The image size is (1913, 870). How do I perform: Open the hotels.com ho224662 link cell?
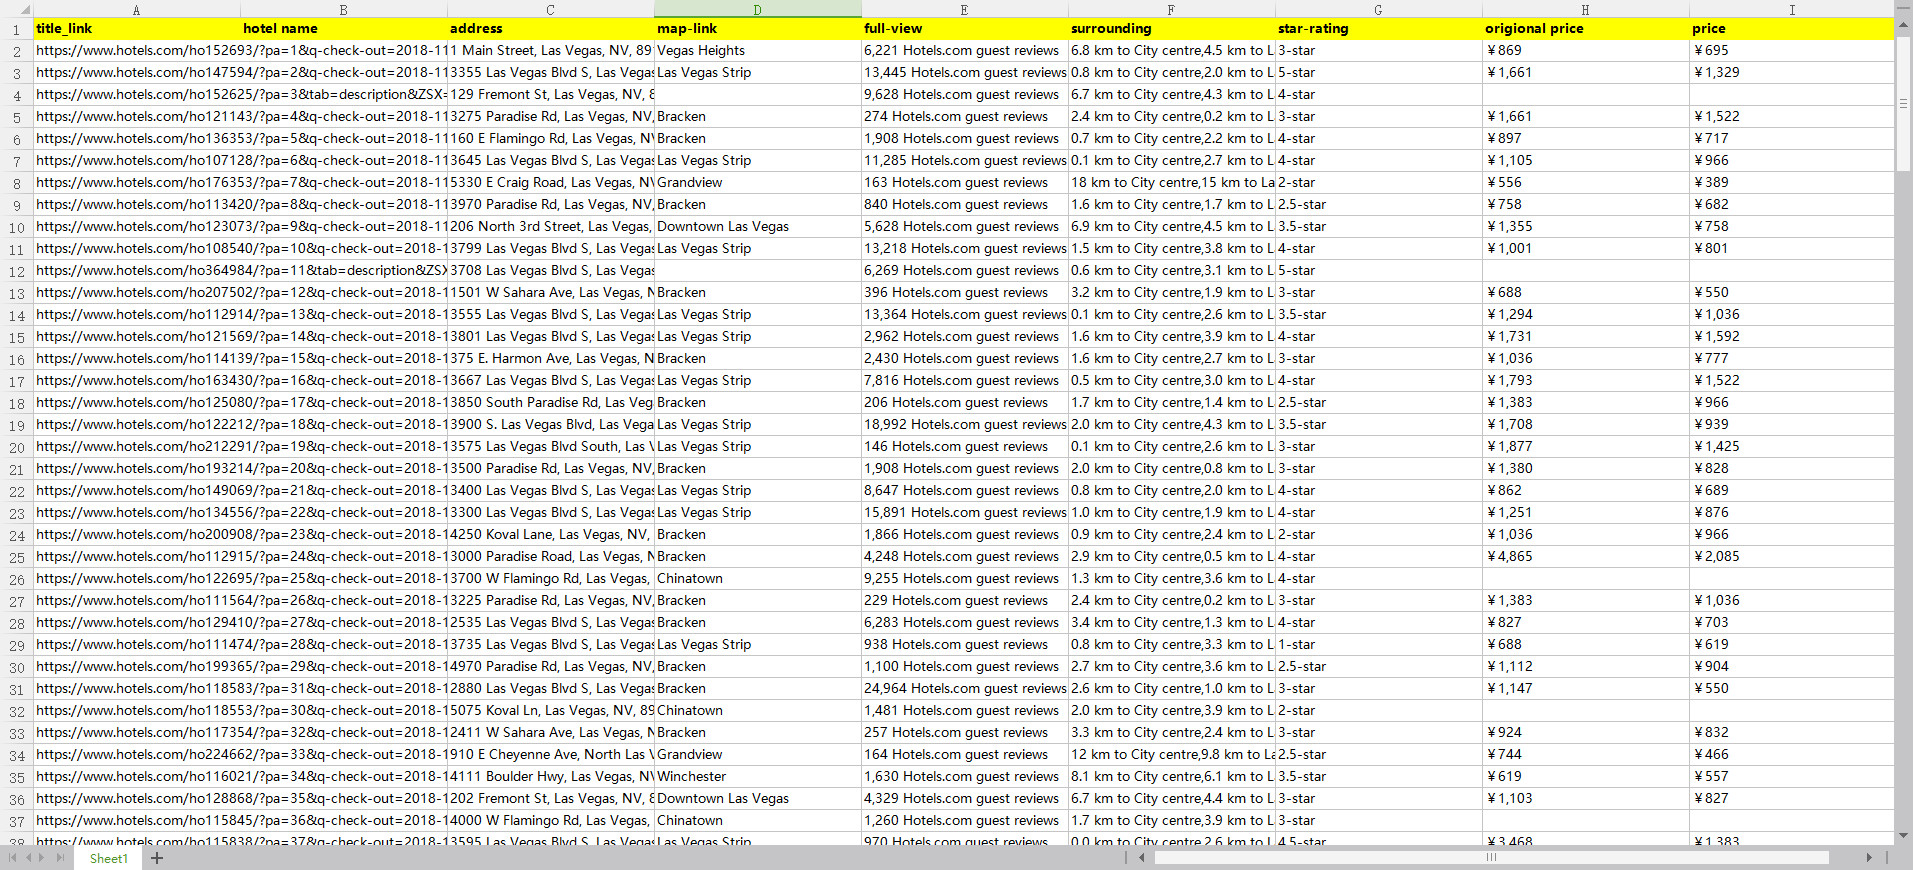pyautogui.click(x=137, y=755)
